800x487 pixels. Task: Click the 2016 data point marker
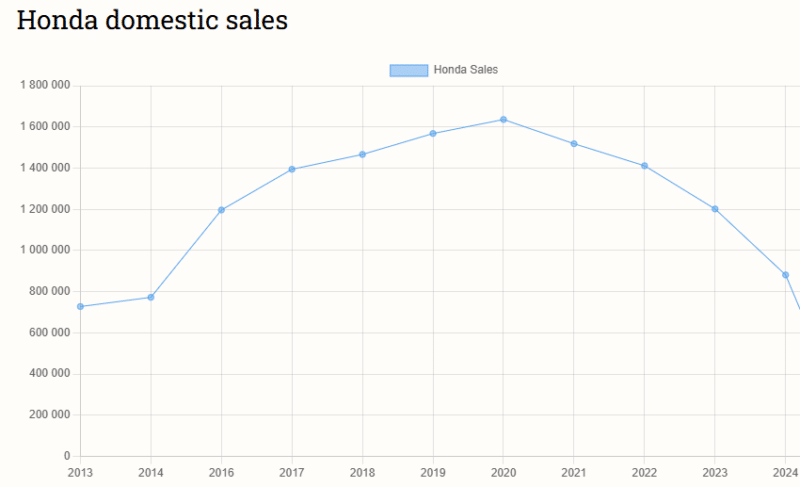[x=221, y=210]
